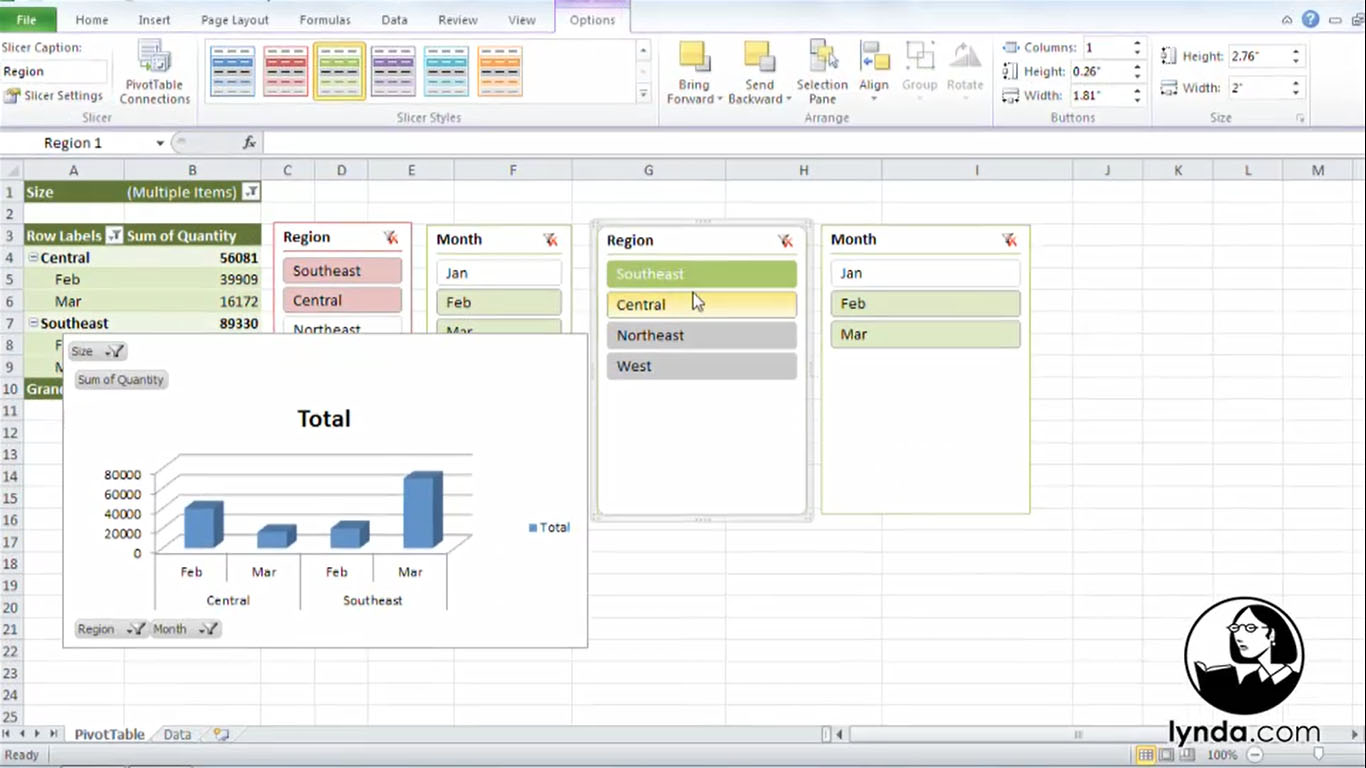
Task: Open Size filter dropdown in B1
Action: 251,192
